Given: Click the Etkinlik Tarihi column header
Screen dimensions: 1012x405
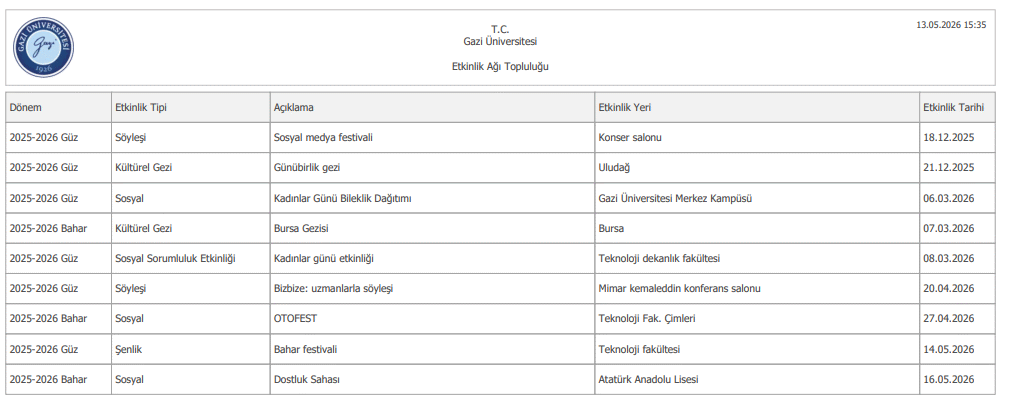Looking at the screenshot, I should click(957, 108).
